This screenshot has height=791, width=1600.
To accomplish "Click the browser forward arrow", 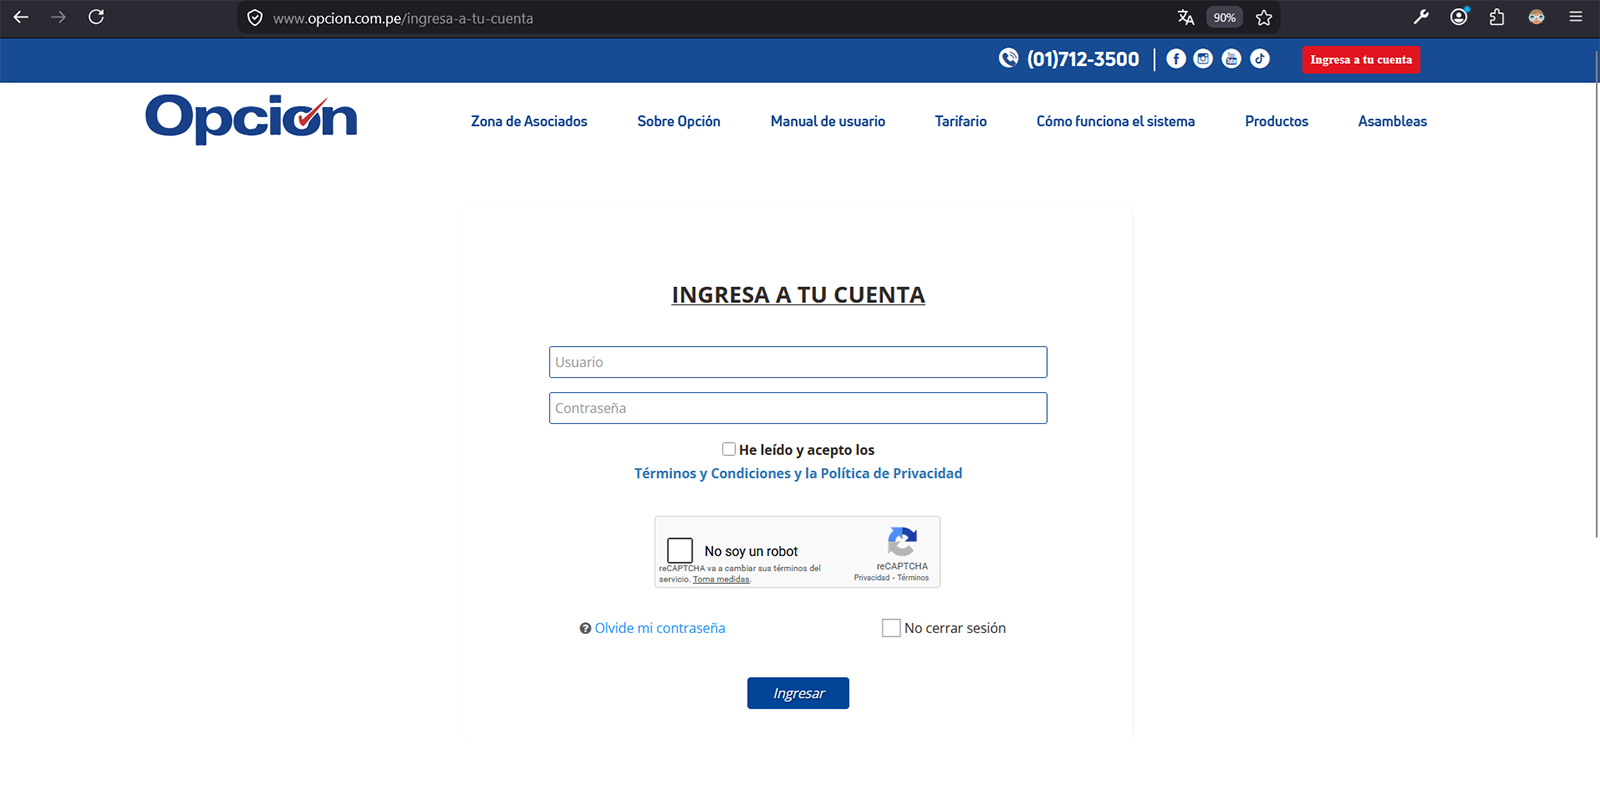I will [x=58, y=17].
